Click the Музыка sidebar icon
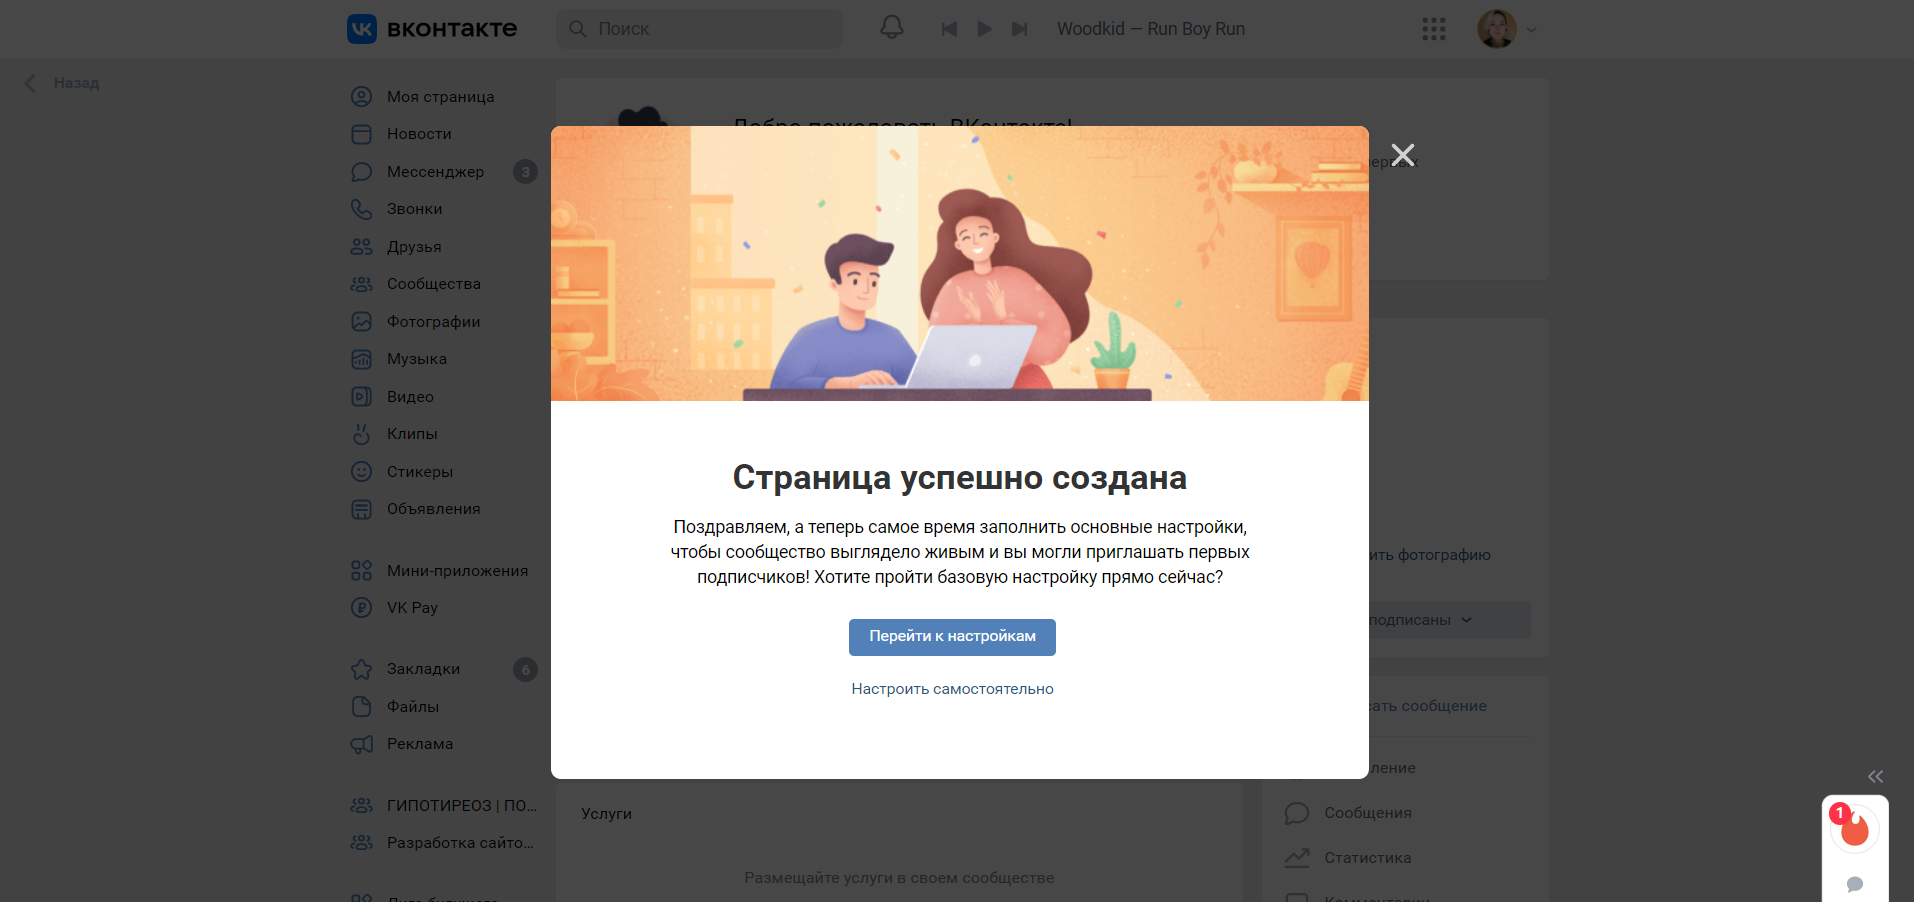Viewport: 1914px width, 902px height. [361, 359]
